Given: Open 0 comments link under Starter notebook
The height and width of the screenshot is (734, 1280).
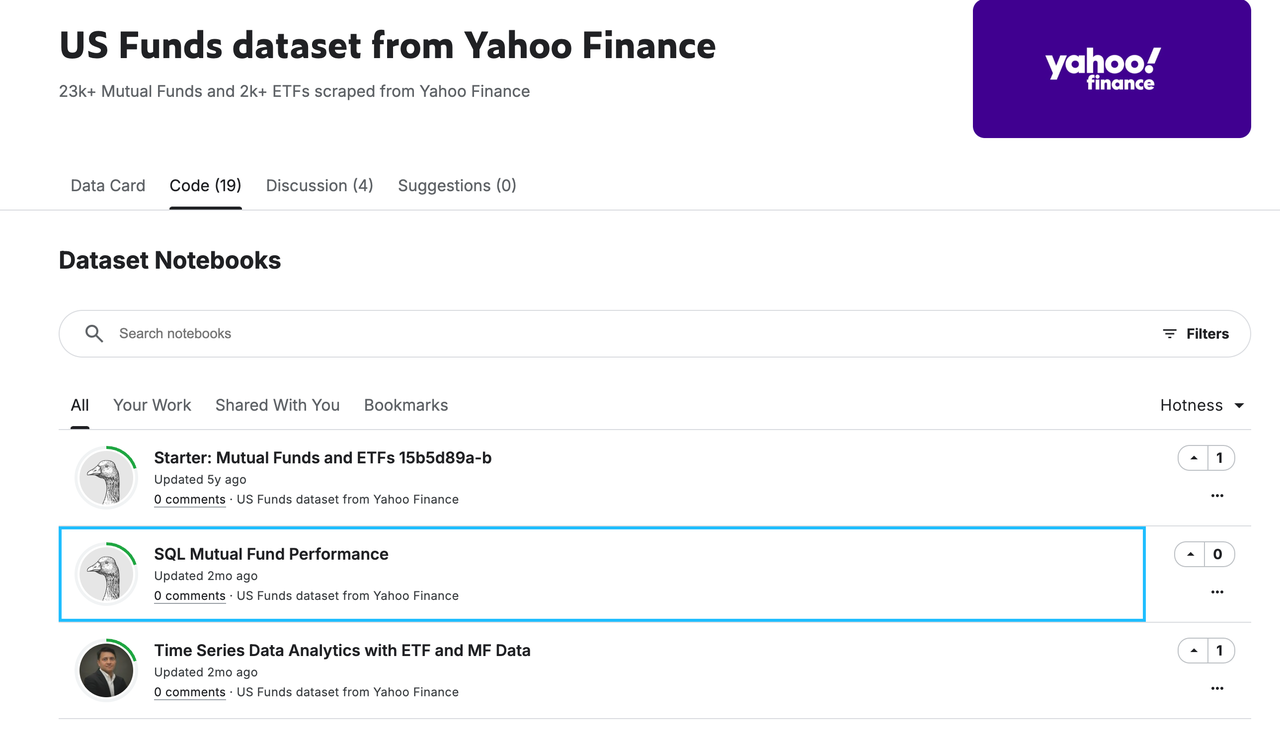Looking at the screenshot, I should pyautogui.click(x=190, y=499).
